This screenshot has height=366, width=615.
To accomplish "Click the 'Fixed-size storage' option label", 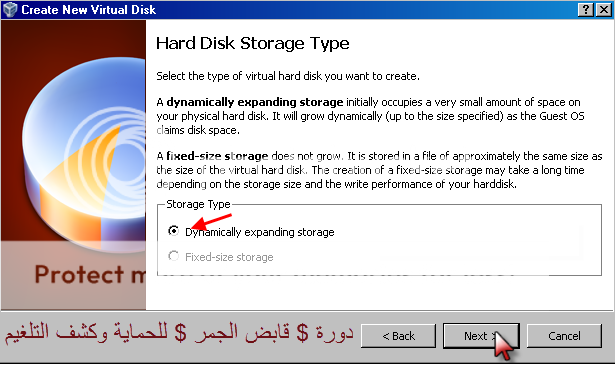I will click(x=229, y=257).
